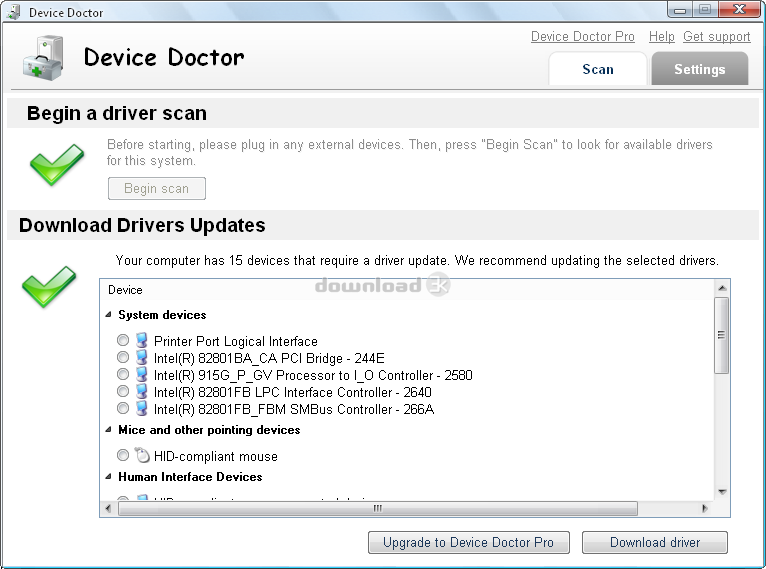The height and width of the screenshot is (569, 766).
Task: Click the device icon beside Printer Port Logical Interface
Action: pos(142,340)
